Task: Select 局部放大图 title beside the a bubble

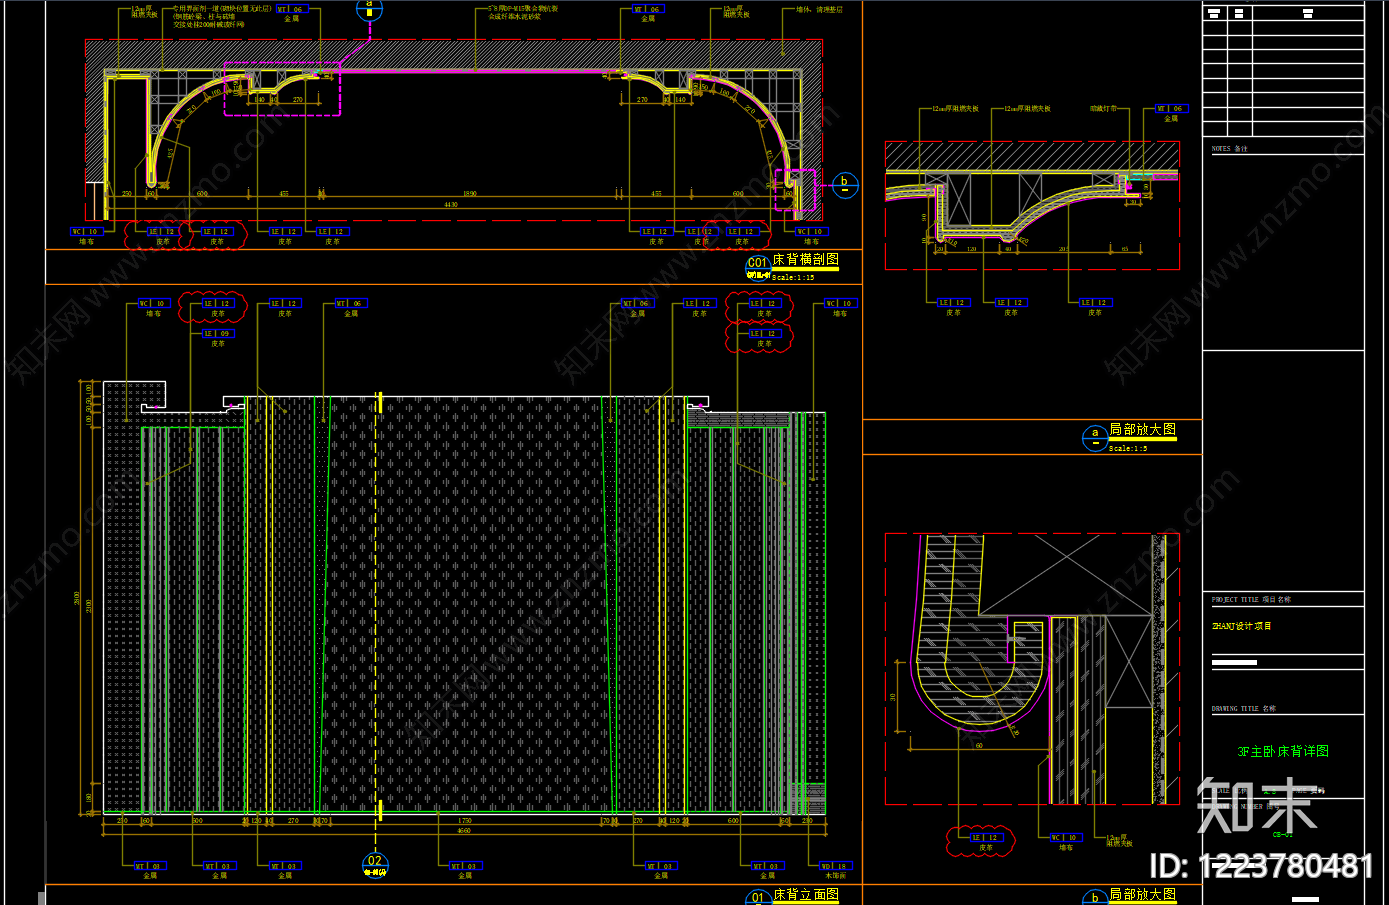Action: click(1142, 429)
